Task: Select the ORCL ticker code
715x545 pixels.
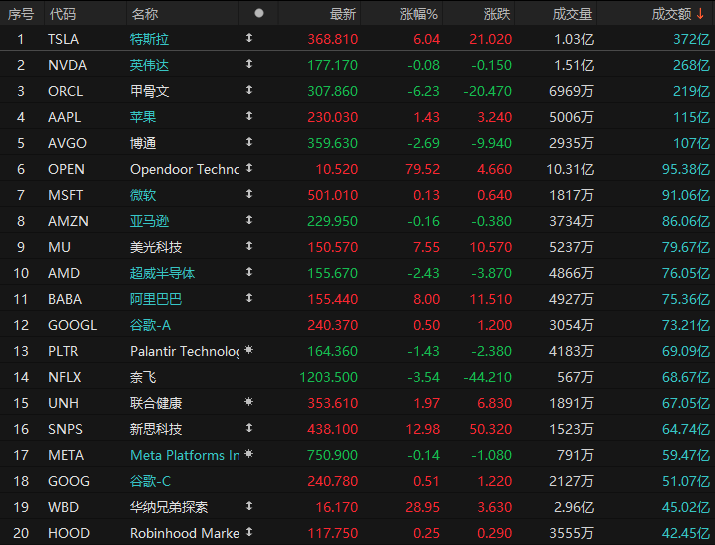Action: (x=66, y=91)
